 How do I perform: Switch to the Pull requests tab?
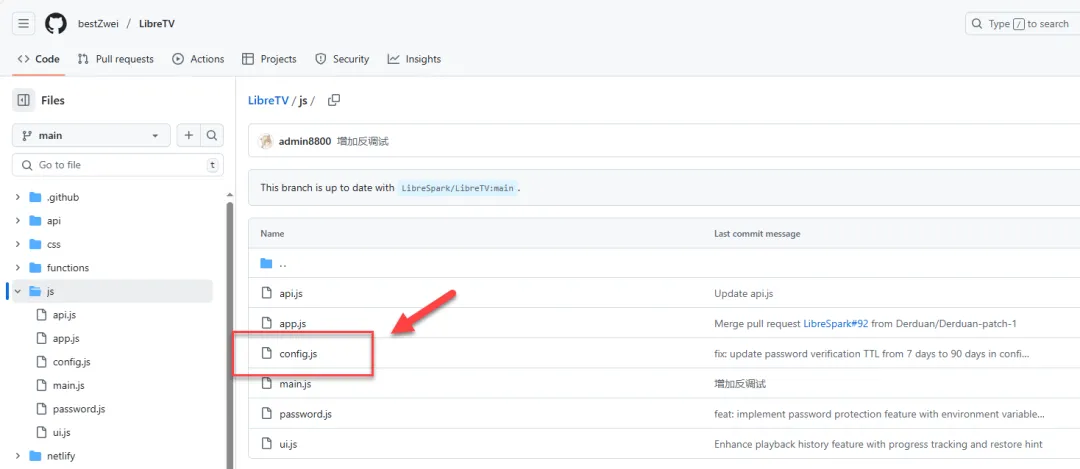coord(116,59)
